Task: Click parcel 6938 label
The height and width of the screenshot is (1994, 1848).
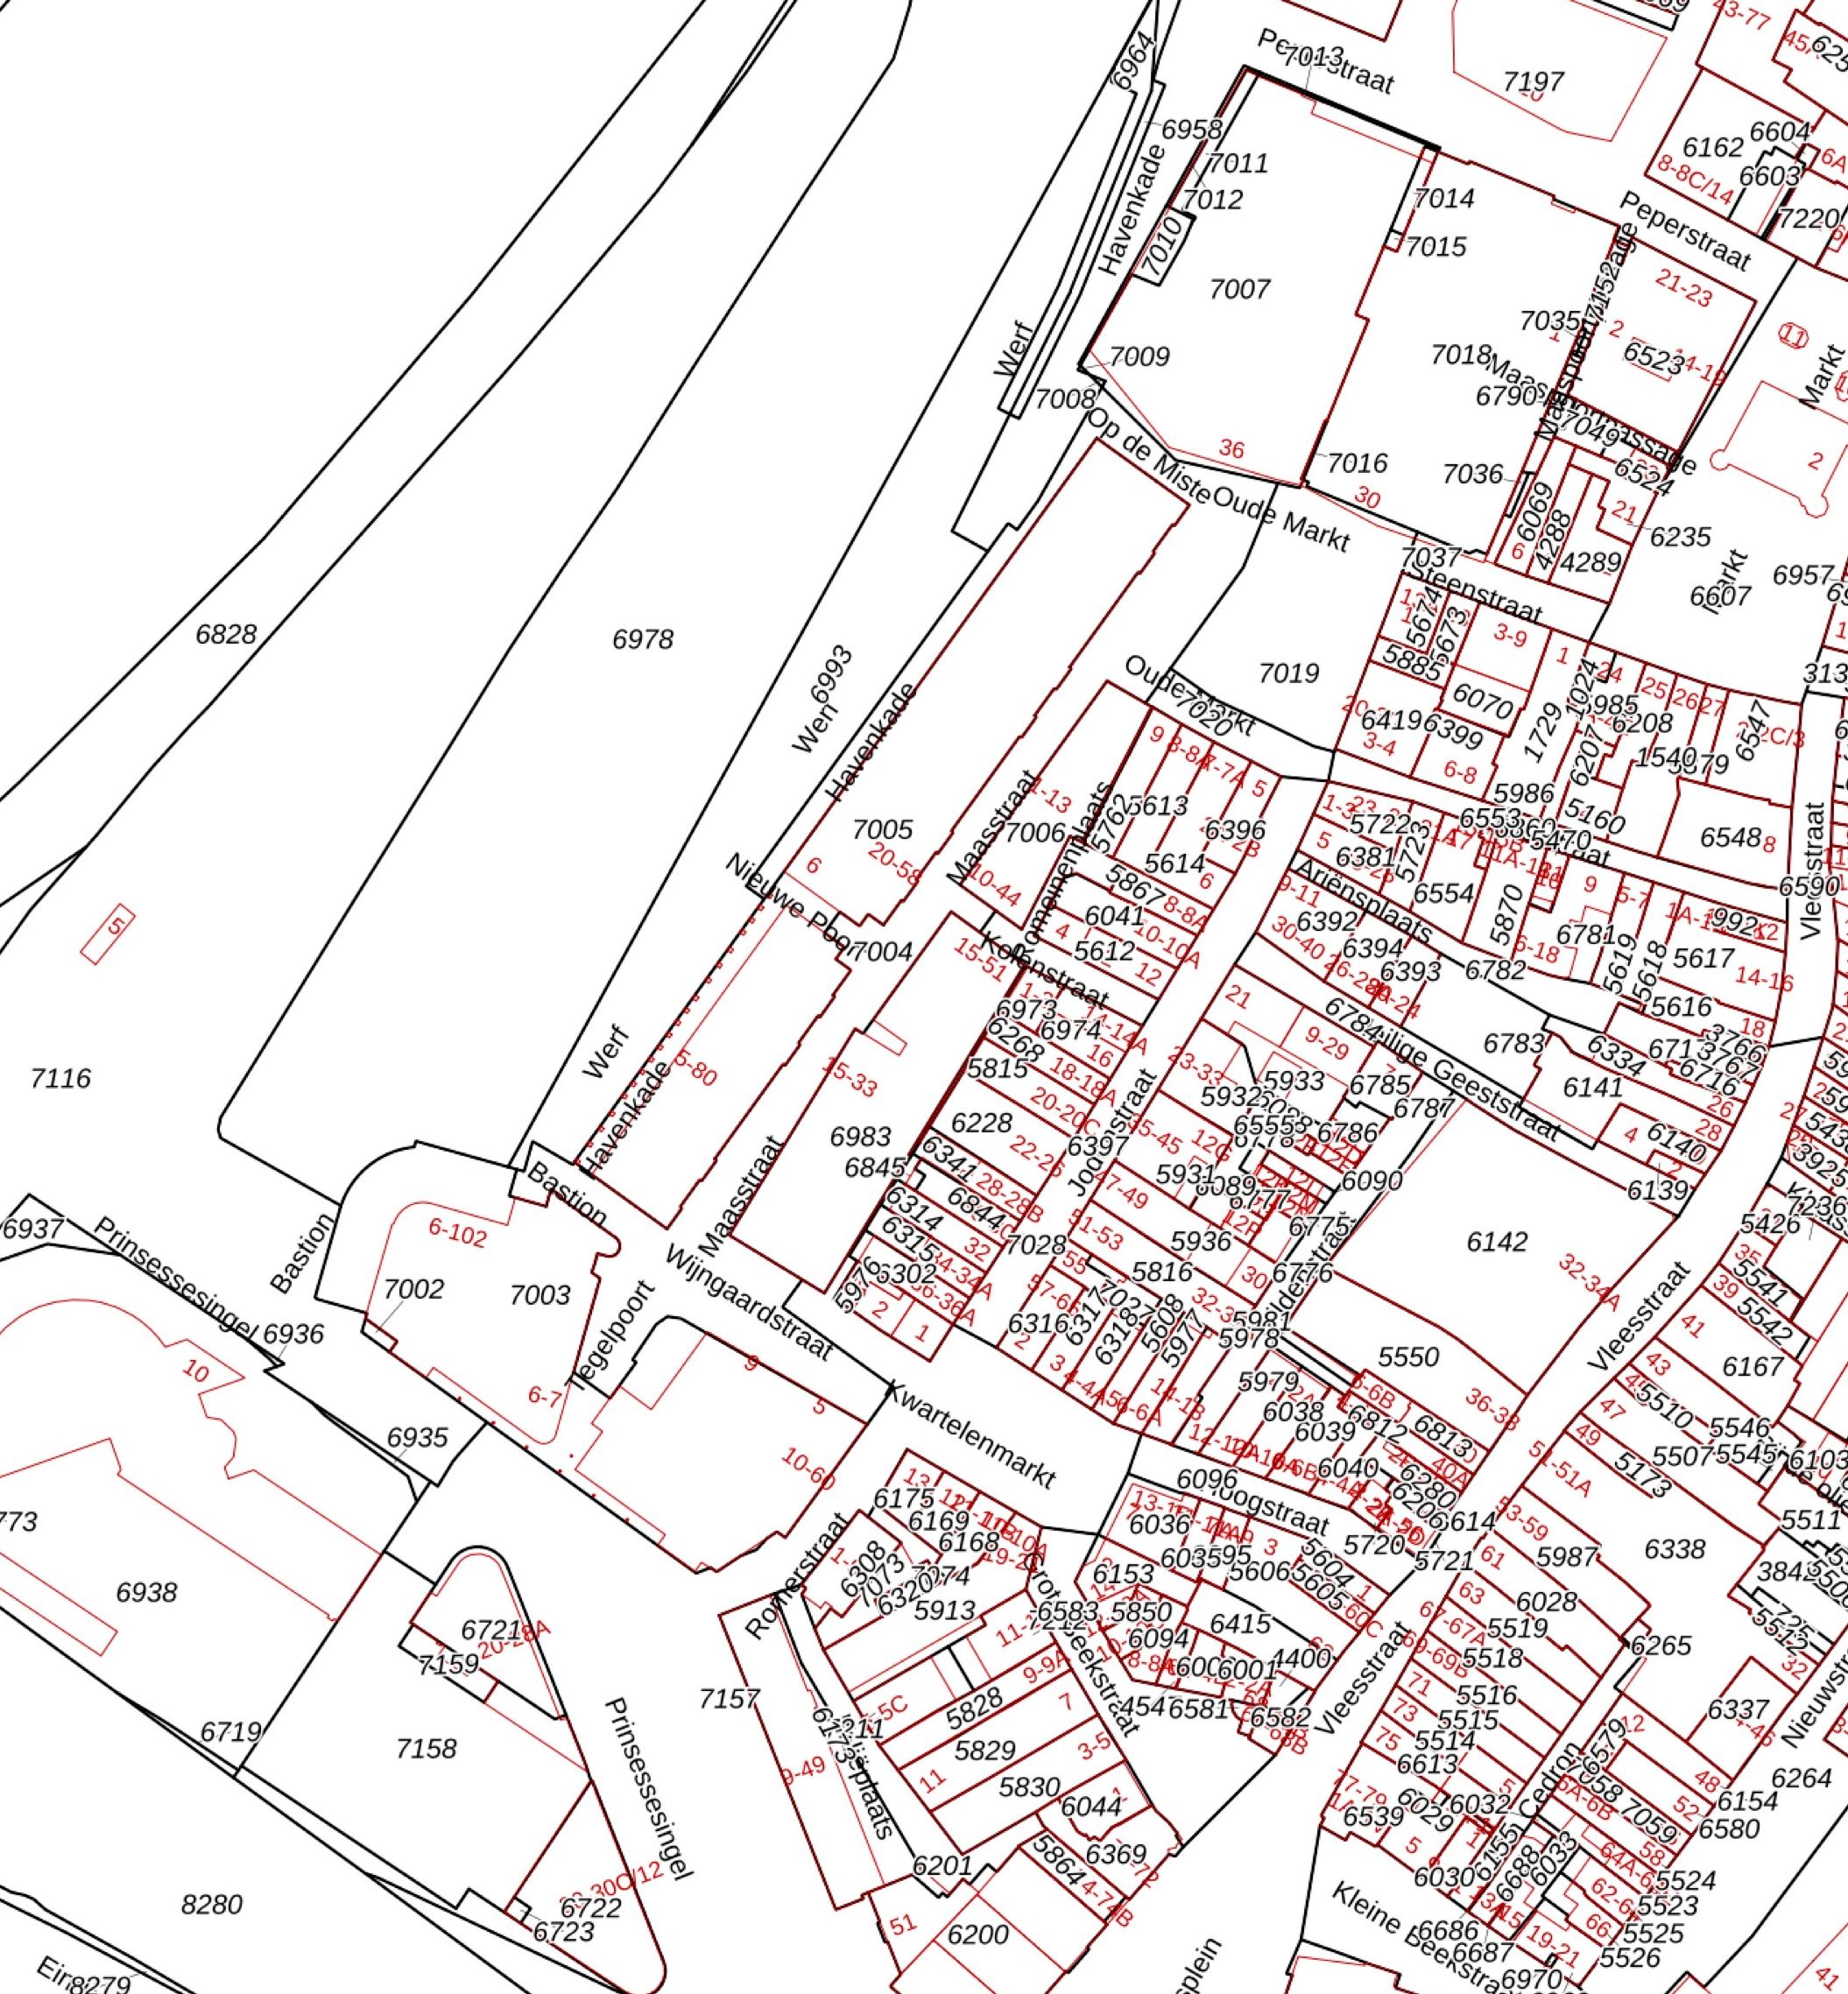Action: (147, 1592)
